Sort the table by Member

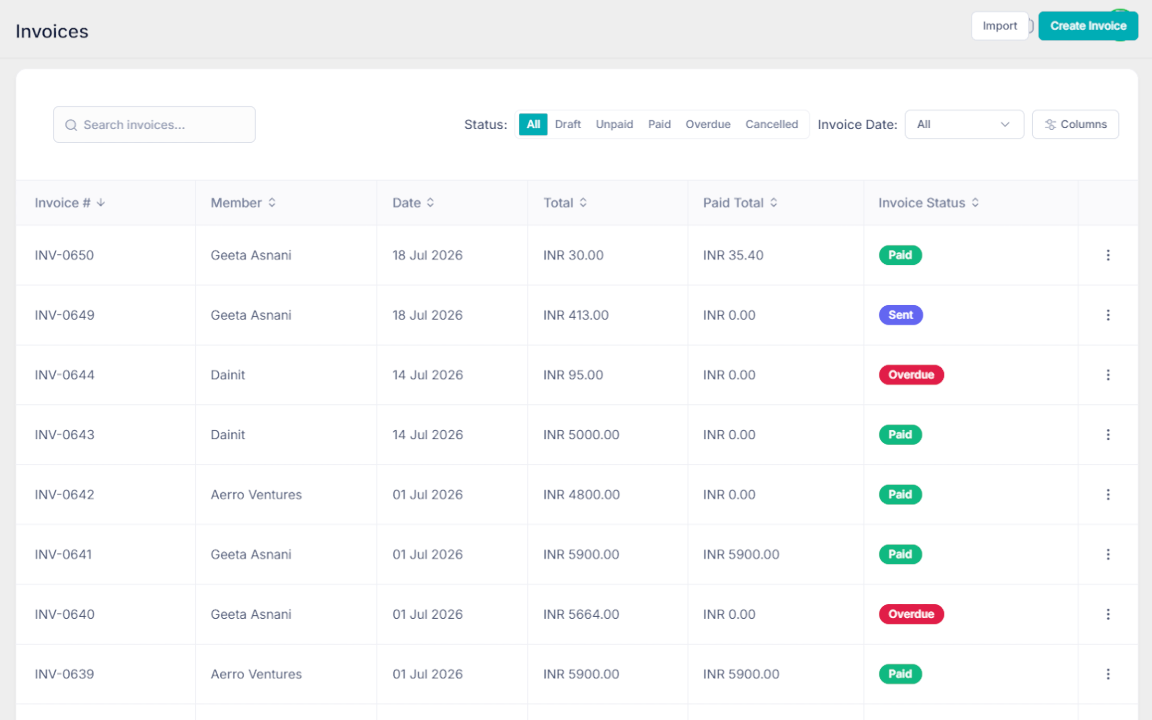272,203
